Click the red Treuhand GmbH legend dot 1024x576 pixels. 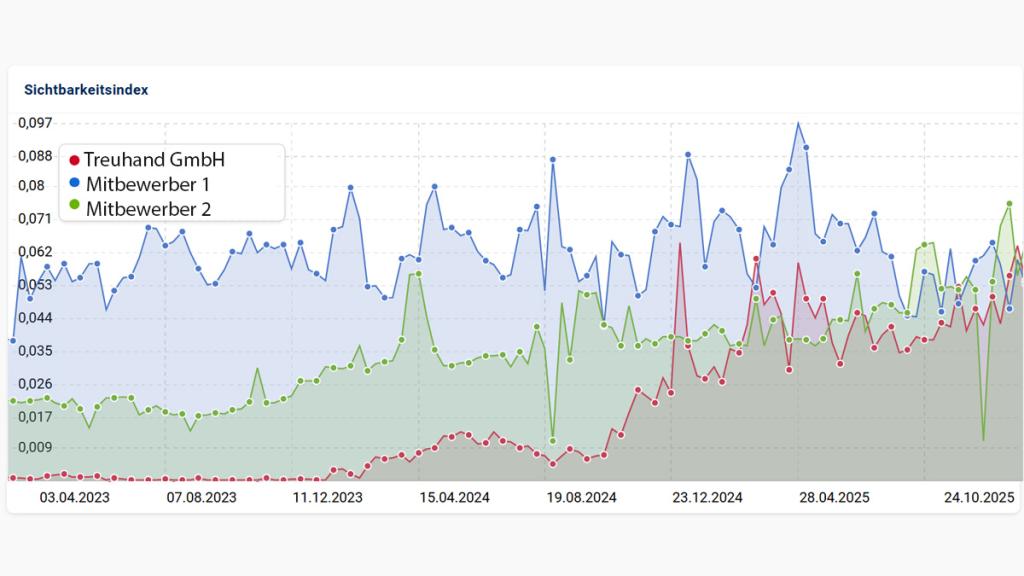74,160
